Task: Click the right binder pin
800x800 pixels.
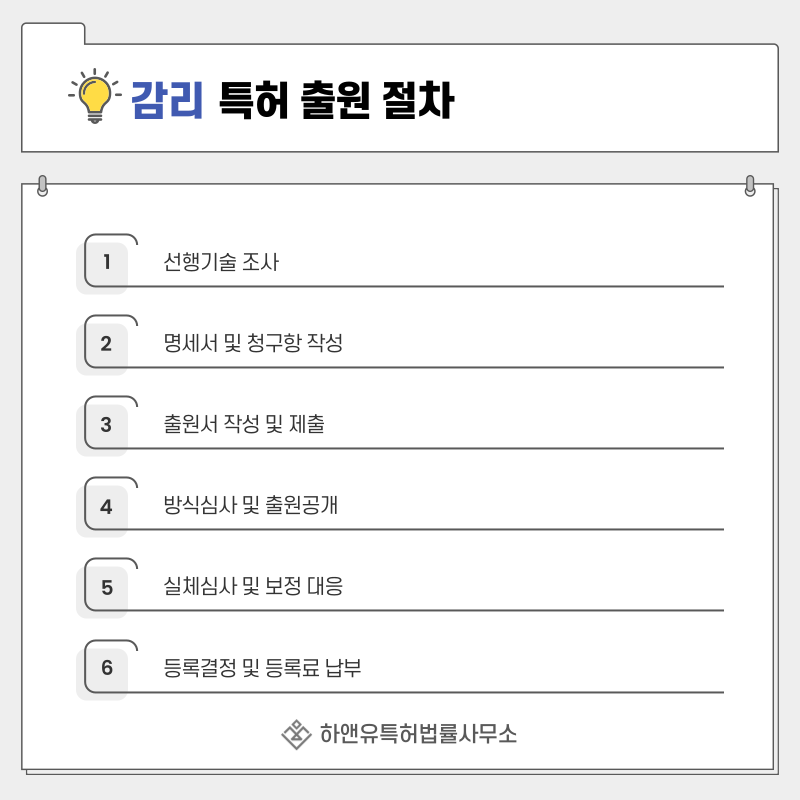Action: coord(749,186)
